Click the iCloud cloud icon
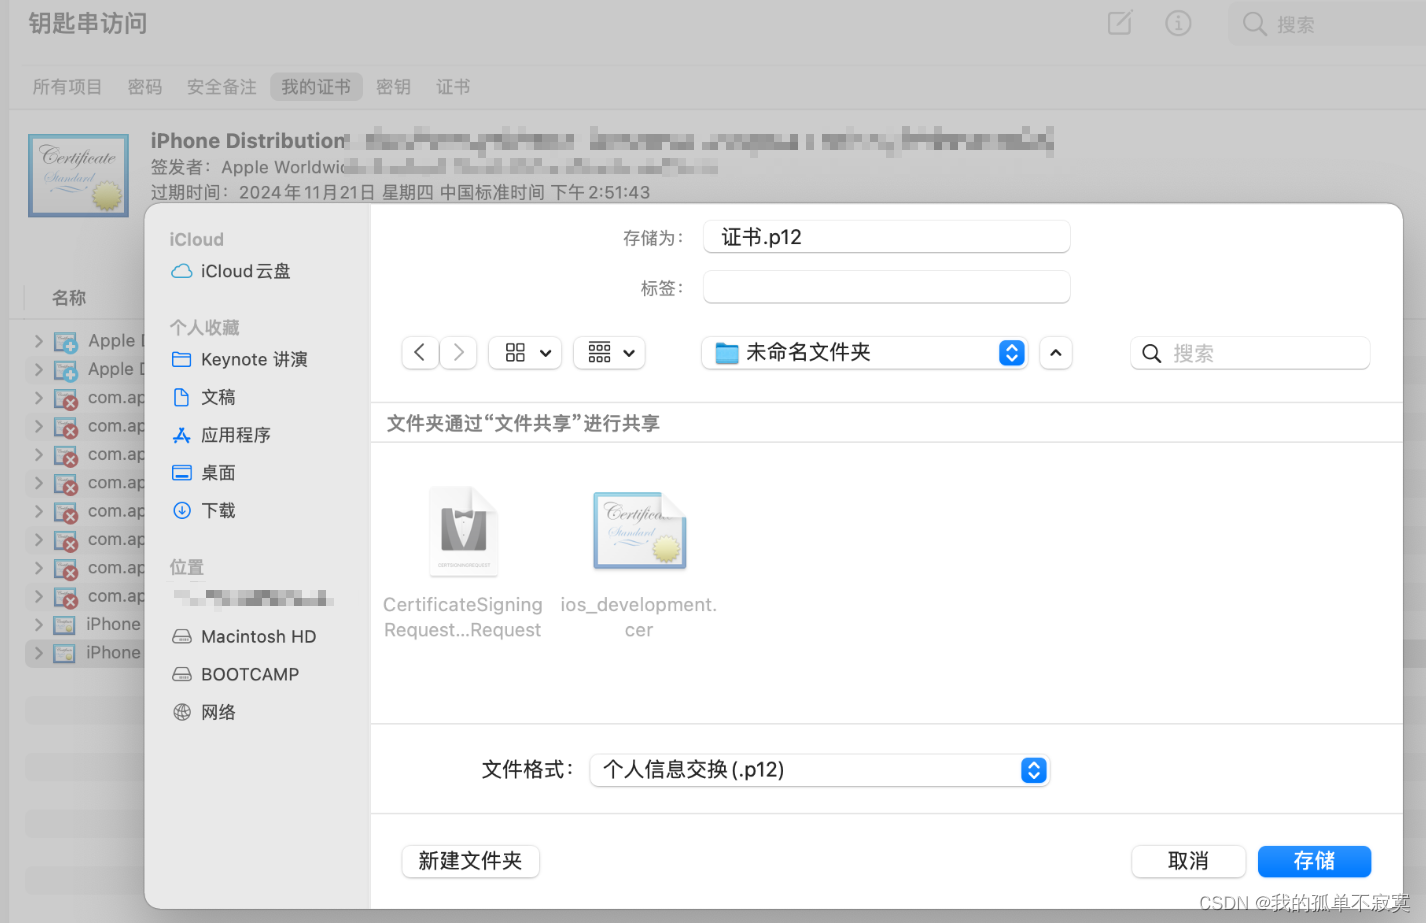The height and width of the screenshot is (923, 1426). [182, 271]
